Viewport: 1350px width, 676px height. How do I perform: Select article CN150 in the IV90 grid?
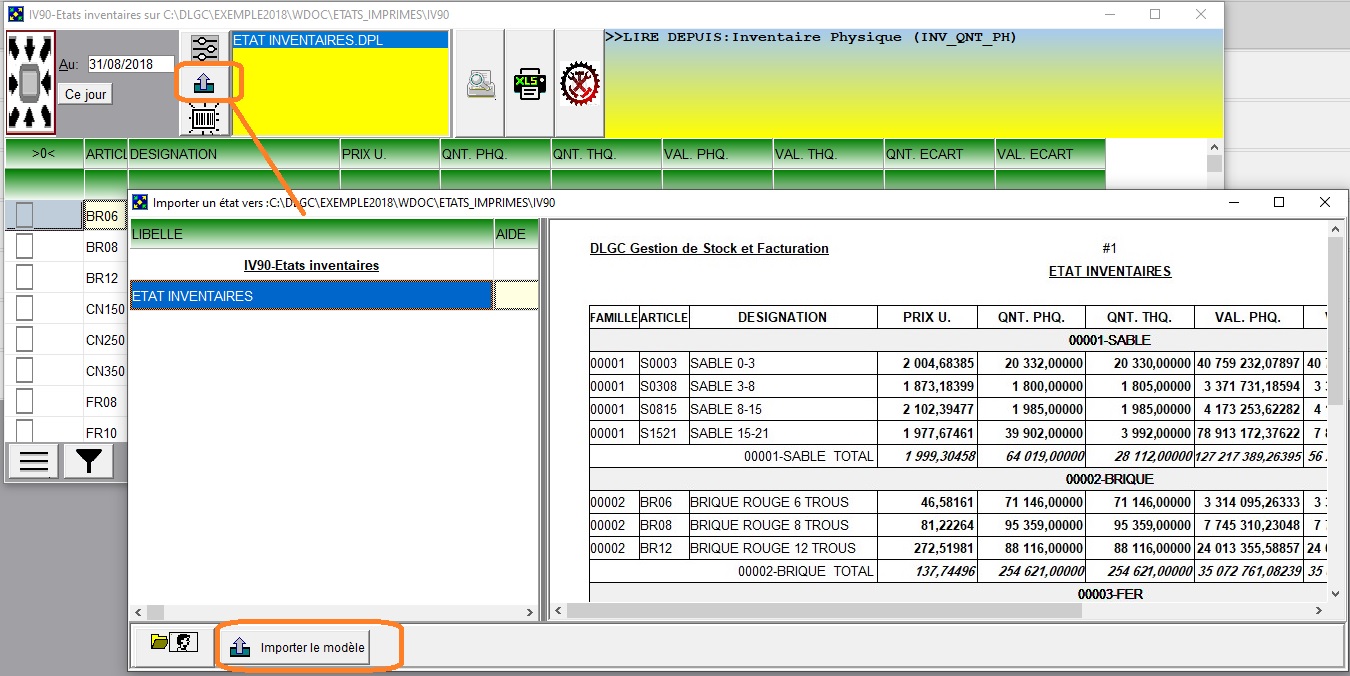tap(105, 309)
